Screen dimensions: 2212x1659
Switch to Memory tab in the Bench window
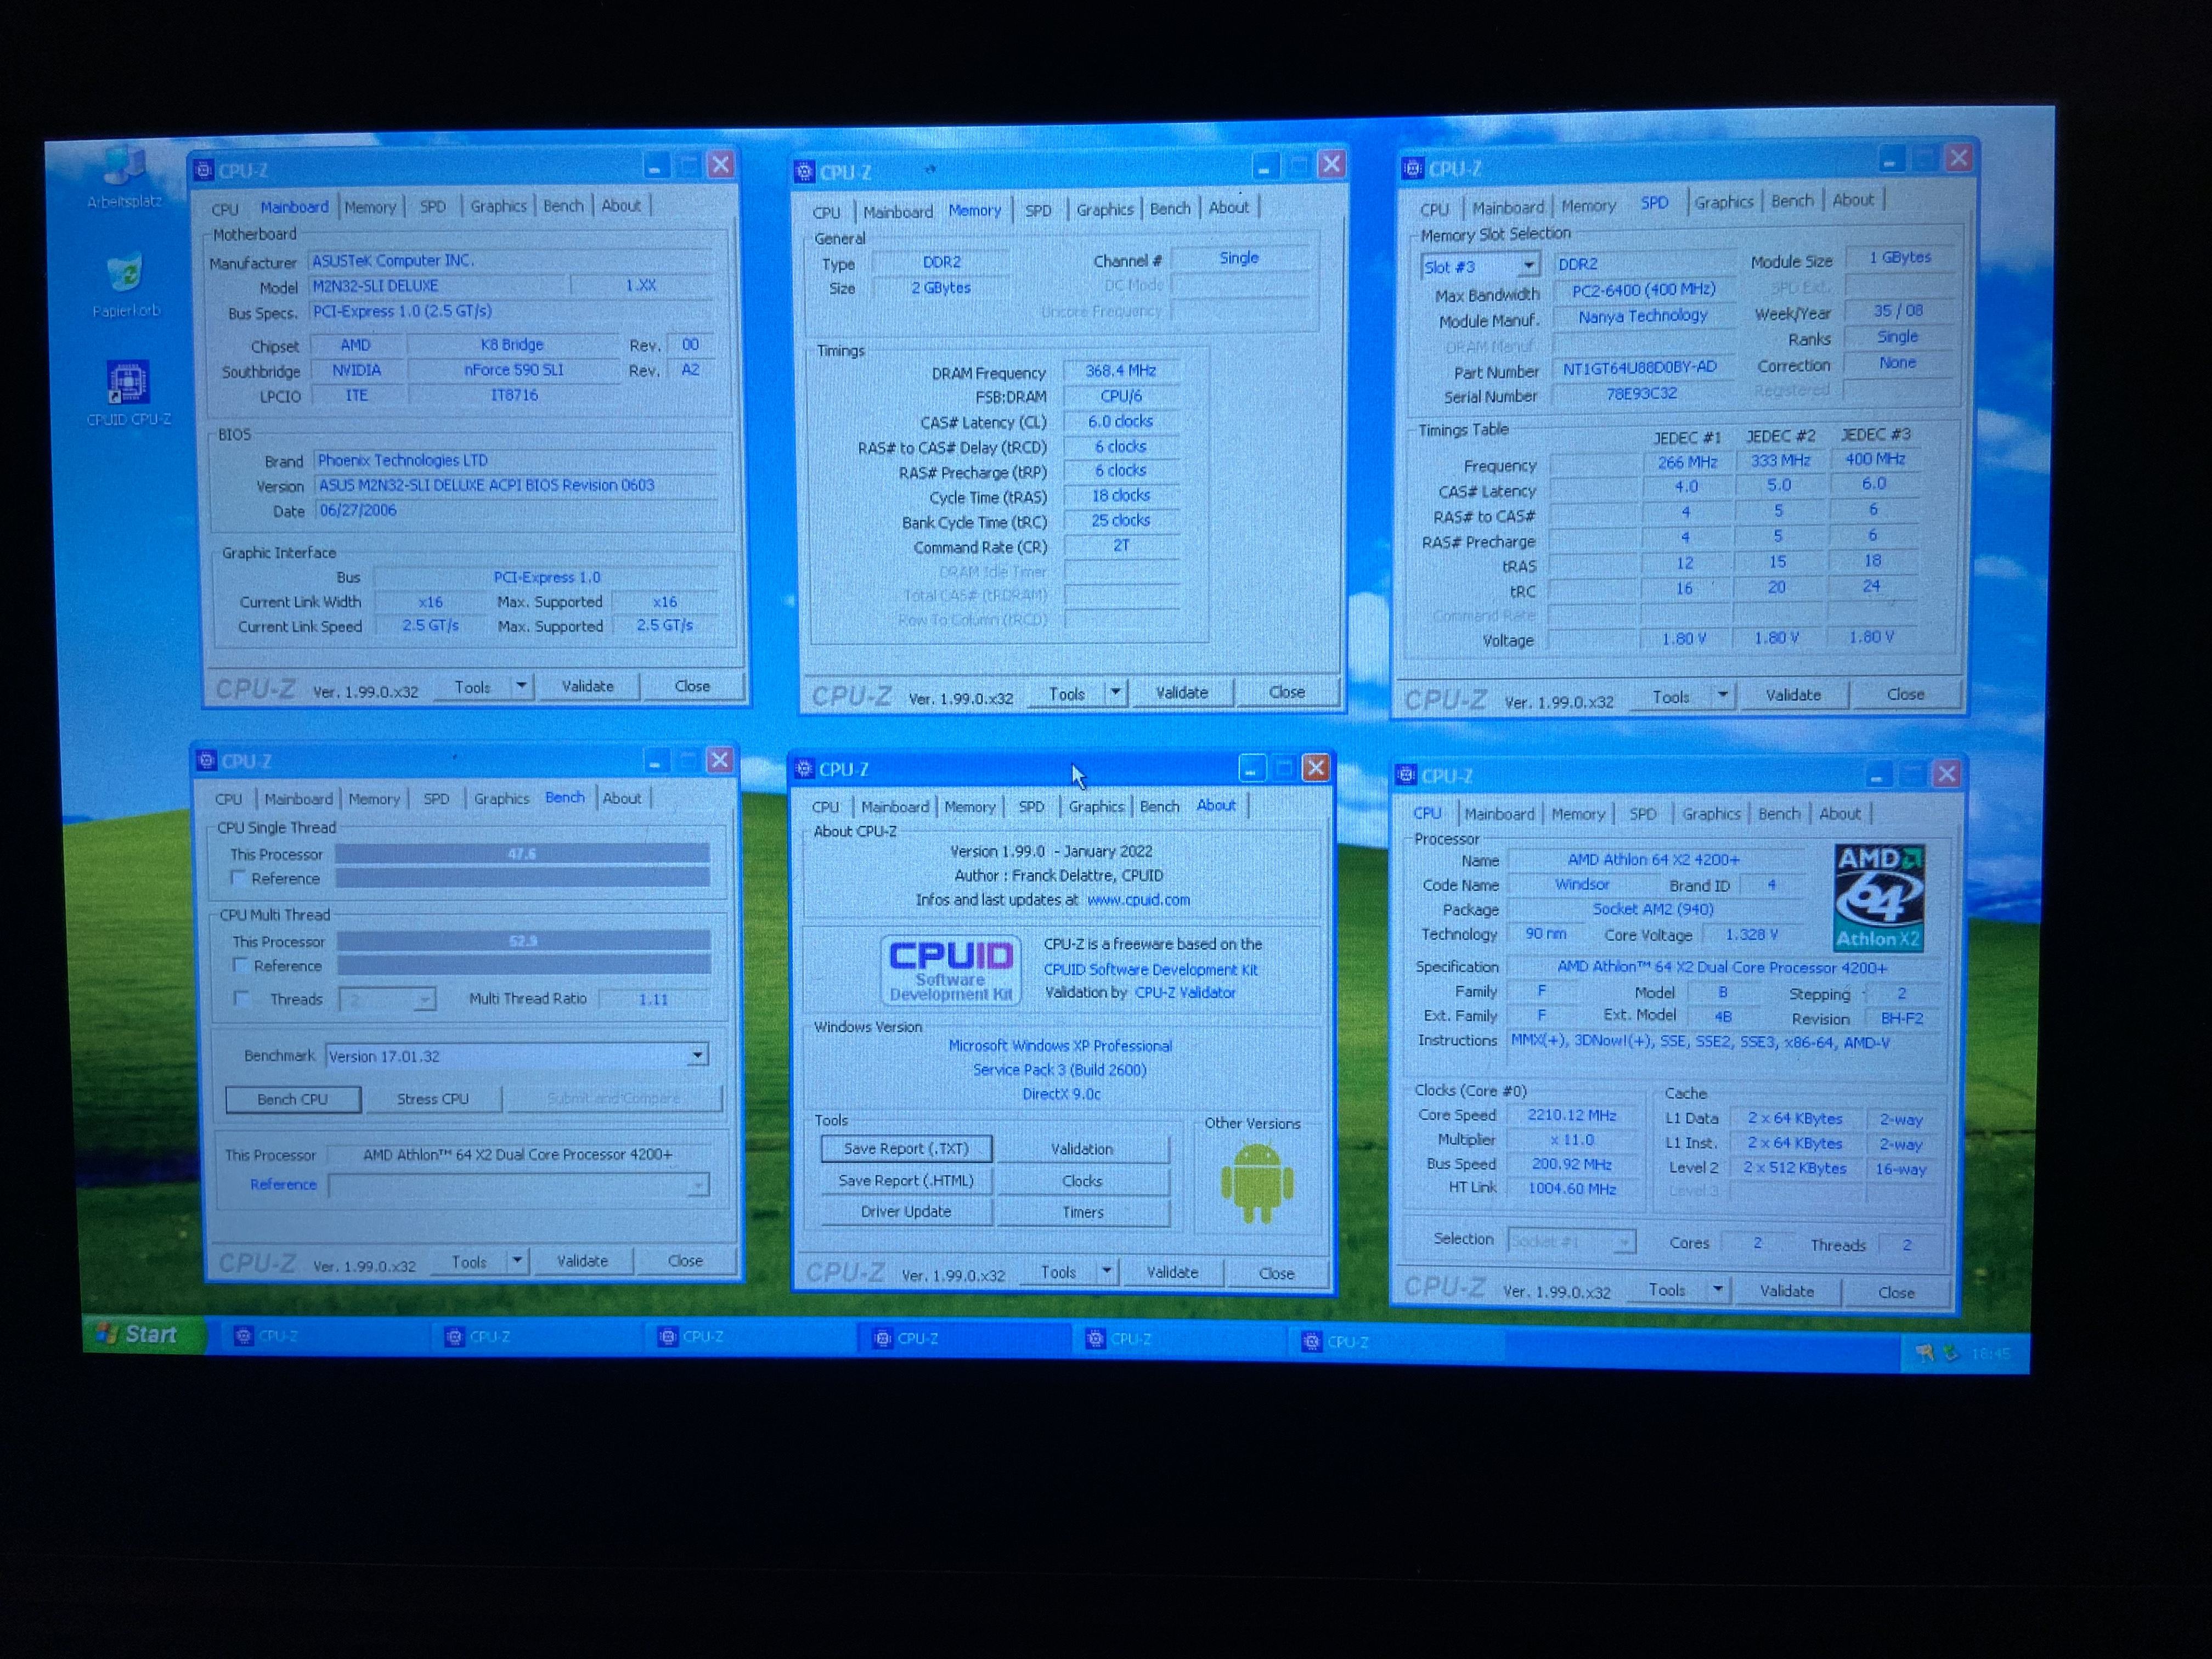pos(374,799)
